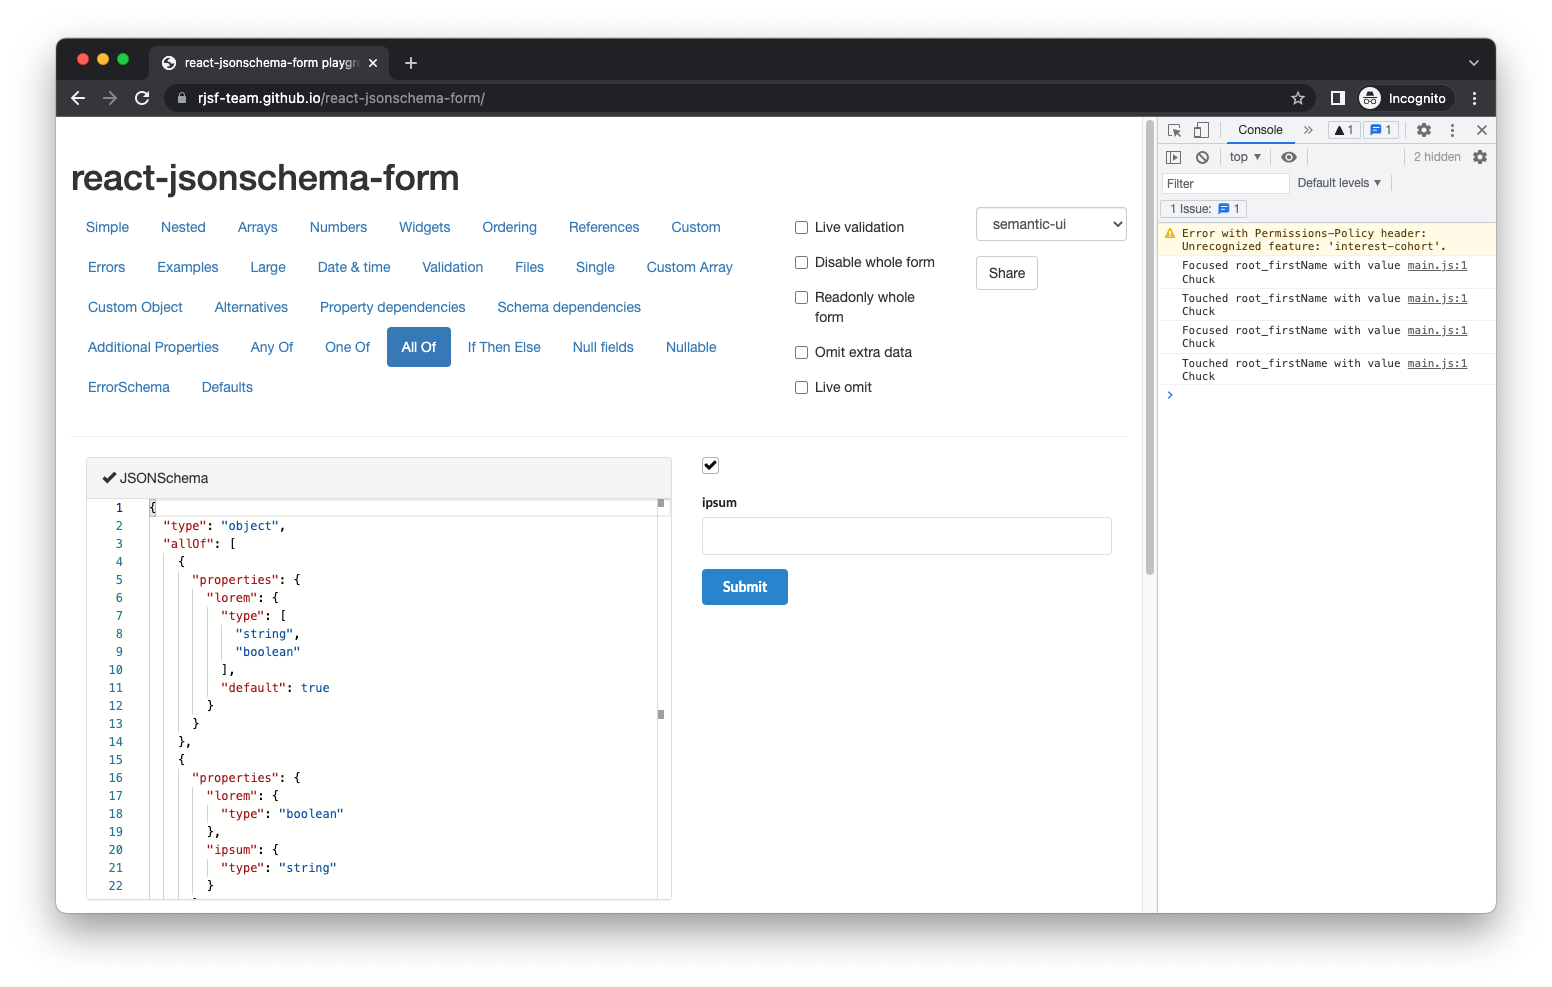Open the top frame context dropdown
The height and width of the screenshot is (987, 1552).
1242,156
